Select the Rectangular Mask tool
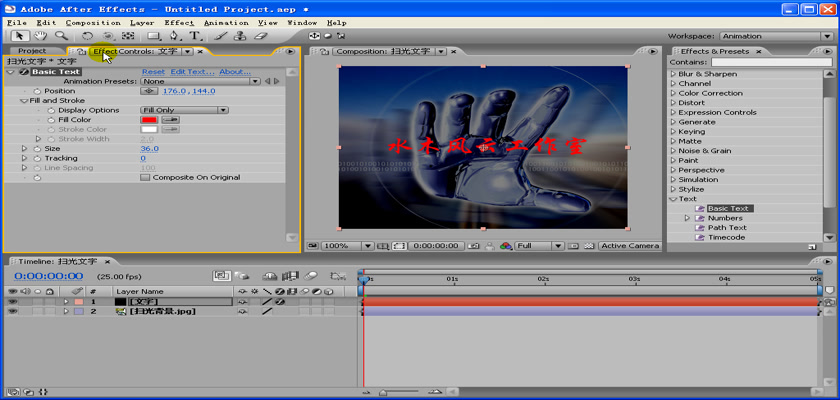The height and width of the screenshot is (400, 840). click(155, 36)
